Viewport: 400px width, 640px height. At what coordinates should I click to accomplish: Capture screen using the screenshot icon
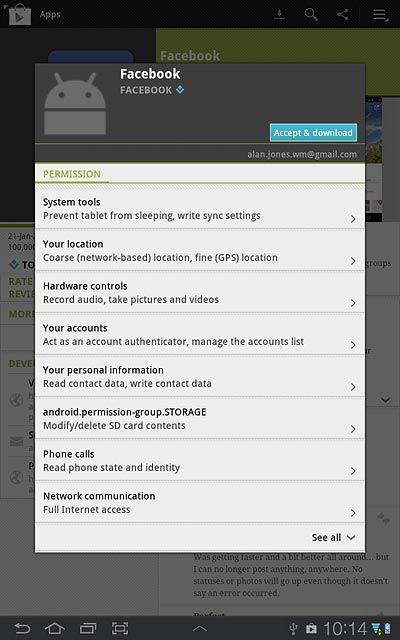click(120, 628)
